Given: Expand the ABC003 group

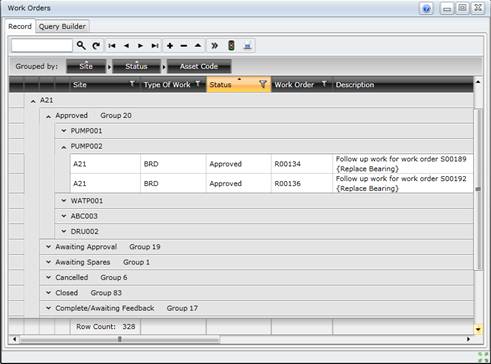Looking at the screenshot, I should coord(64,216).
